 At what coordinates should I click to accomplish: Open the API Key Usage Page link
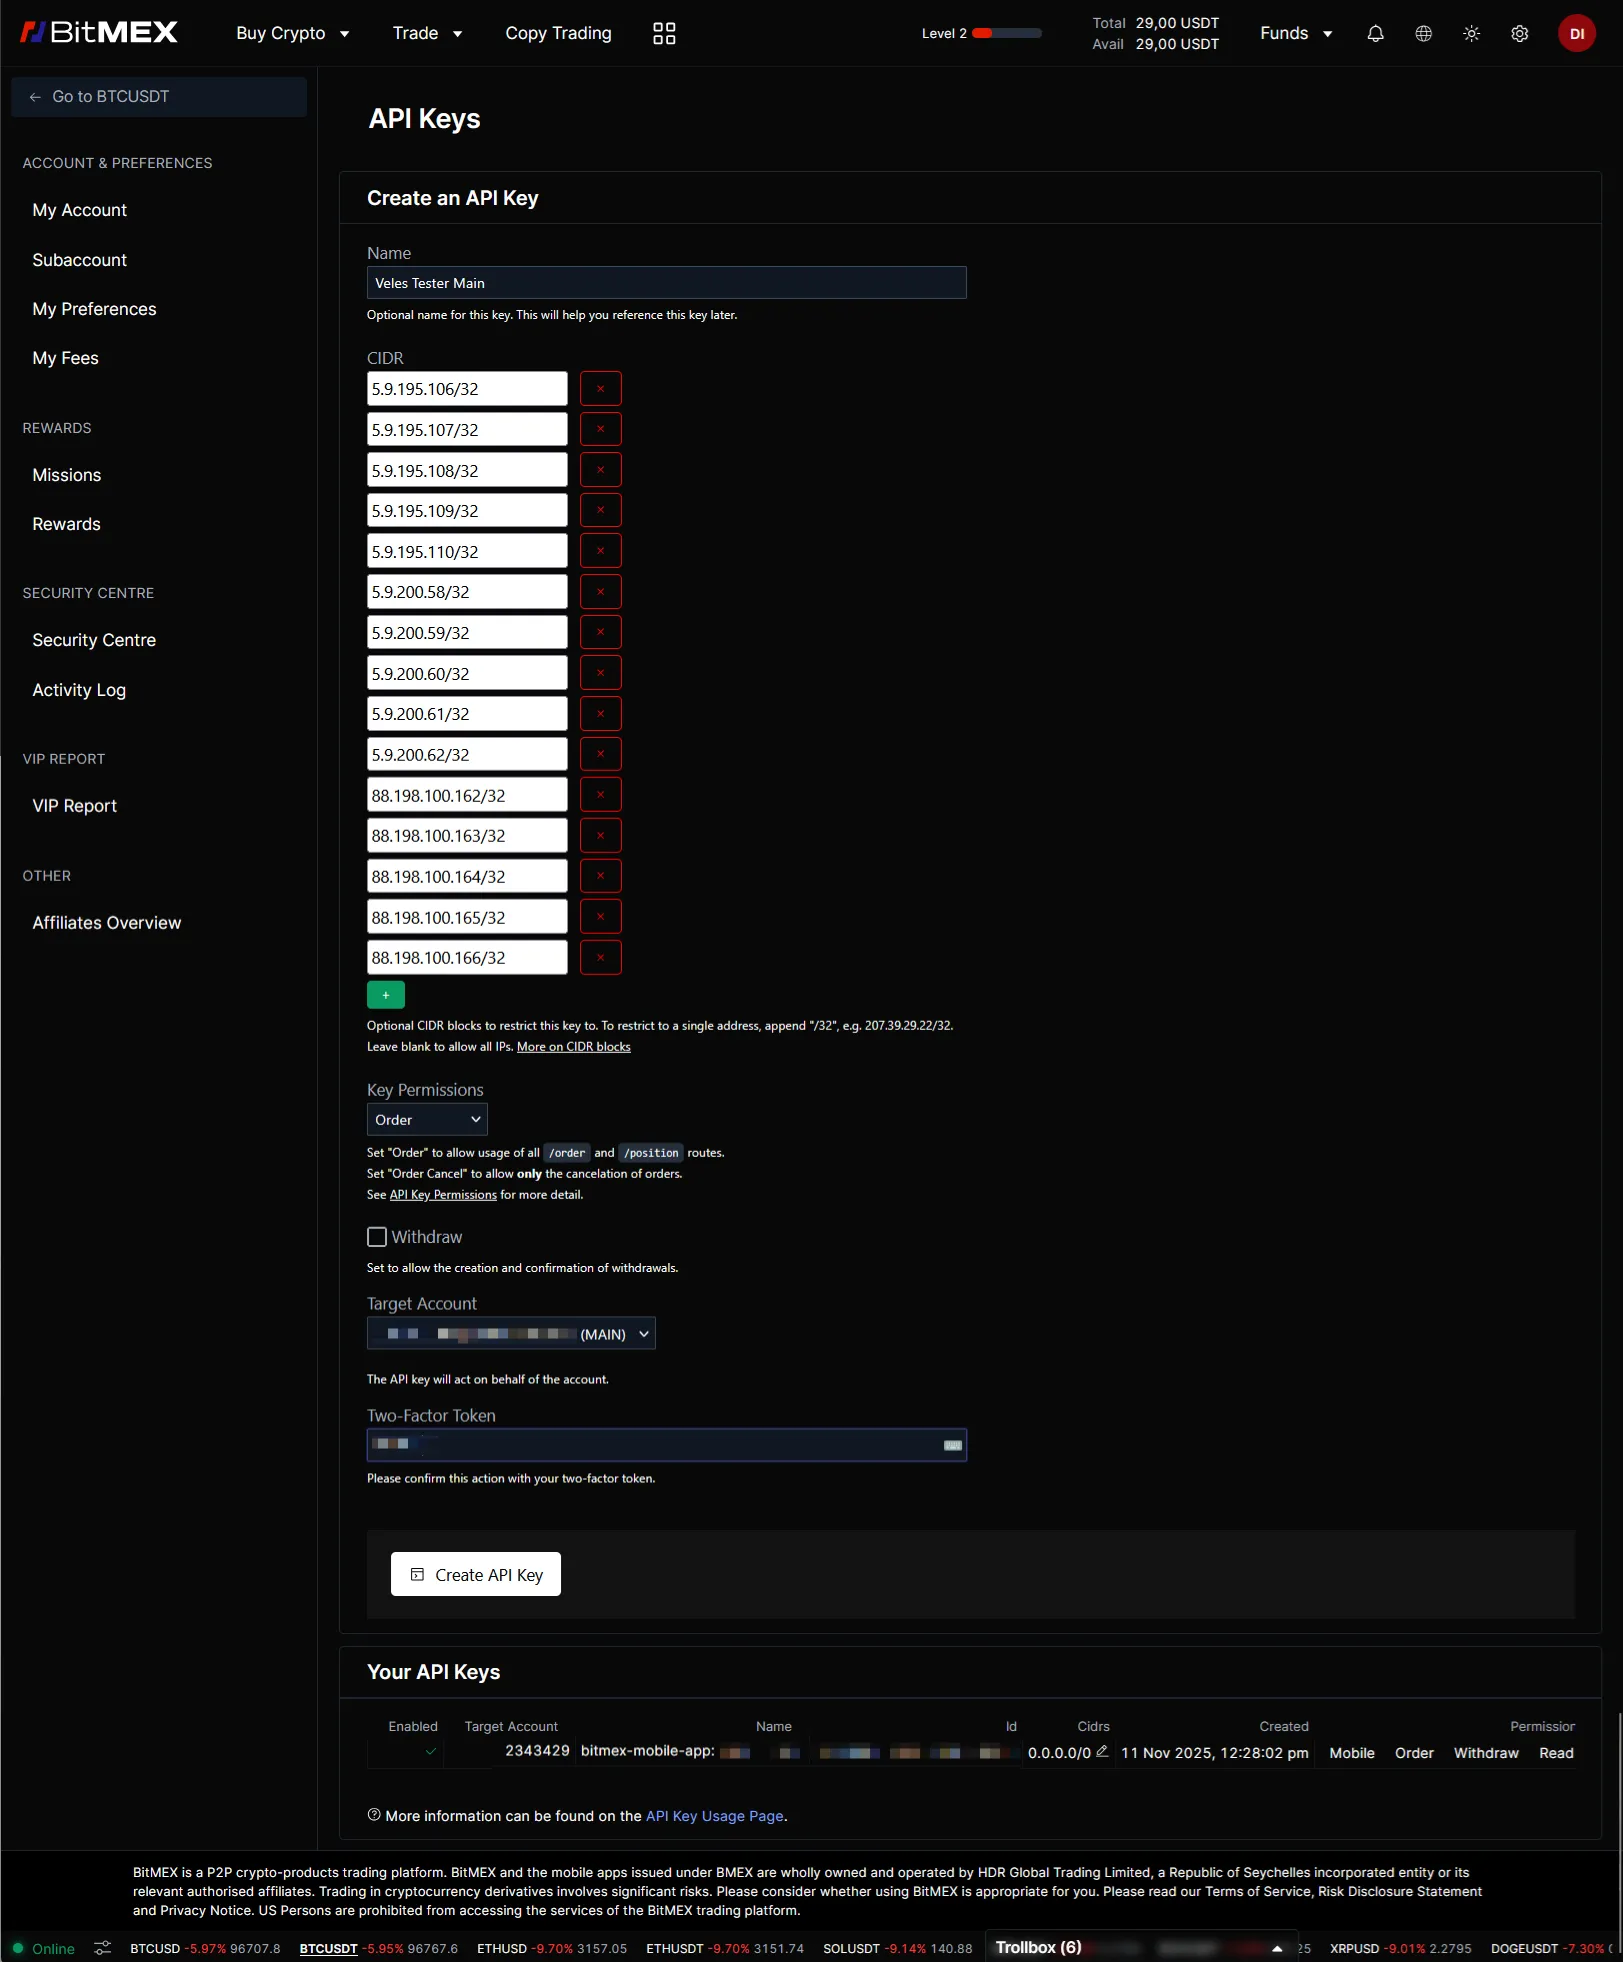tap(714, 1816)
